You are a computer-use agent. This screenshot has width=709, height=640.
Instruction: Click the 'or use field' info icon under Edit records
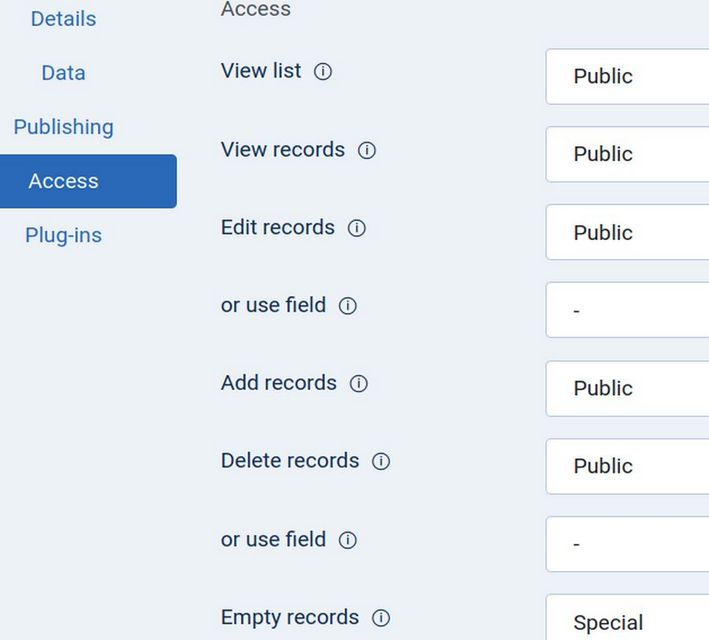pos(348,307)
